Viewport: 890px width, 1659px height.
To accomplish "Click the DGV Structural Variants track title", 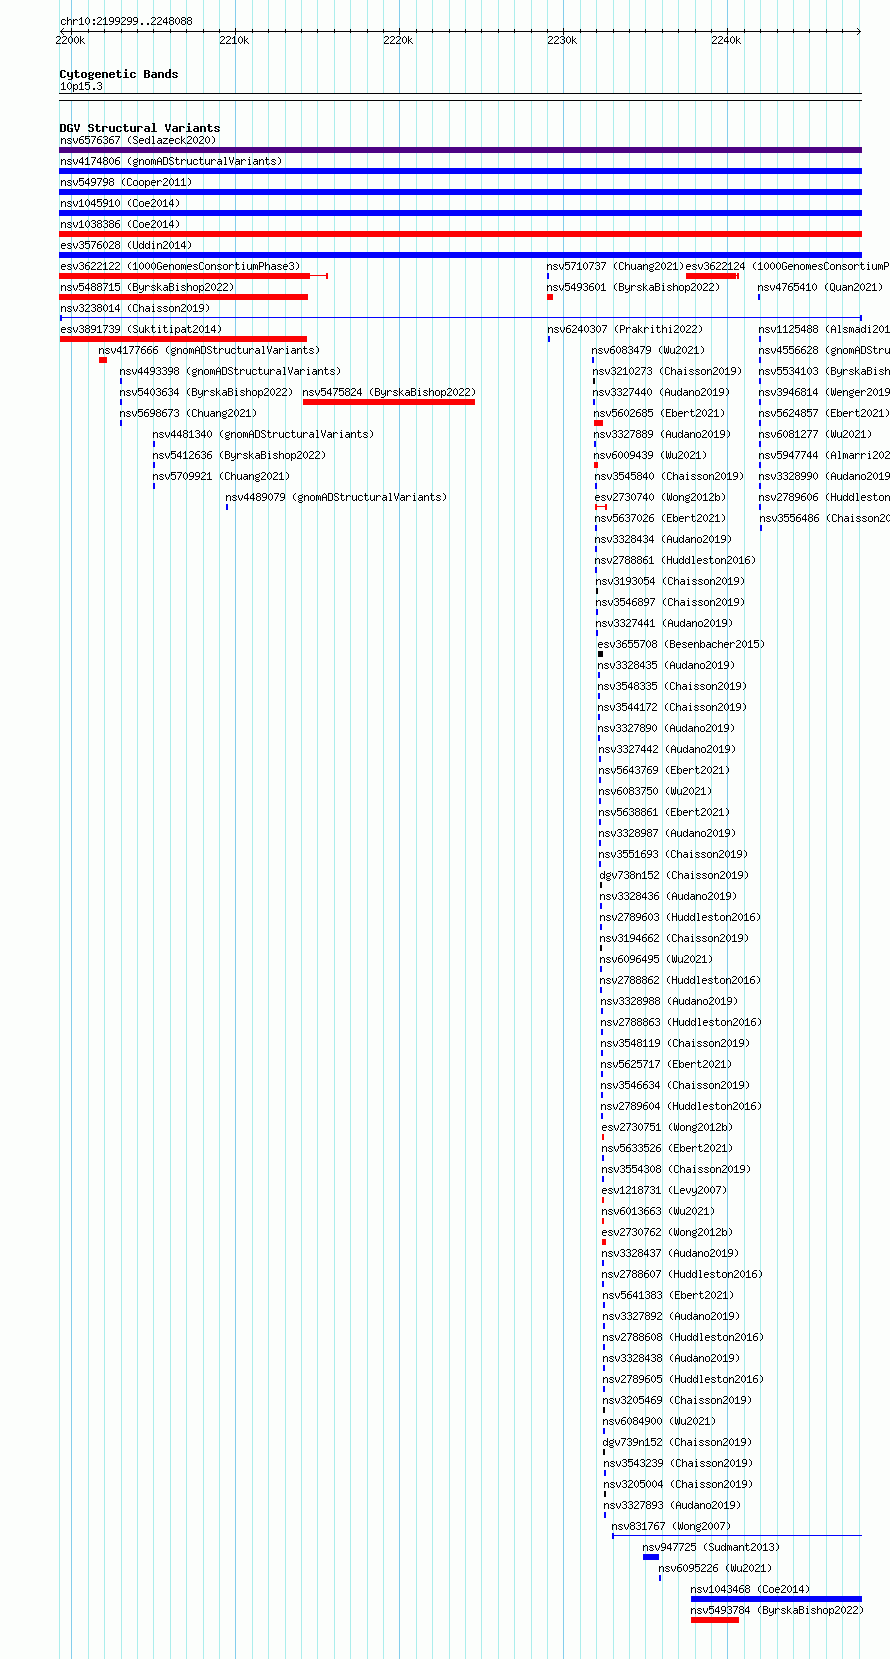I will pos(140,128).
